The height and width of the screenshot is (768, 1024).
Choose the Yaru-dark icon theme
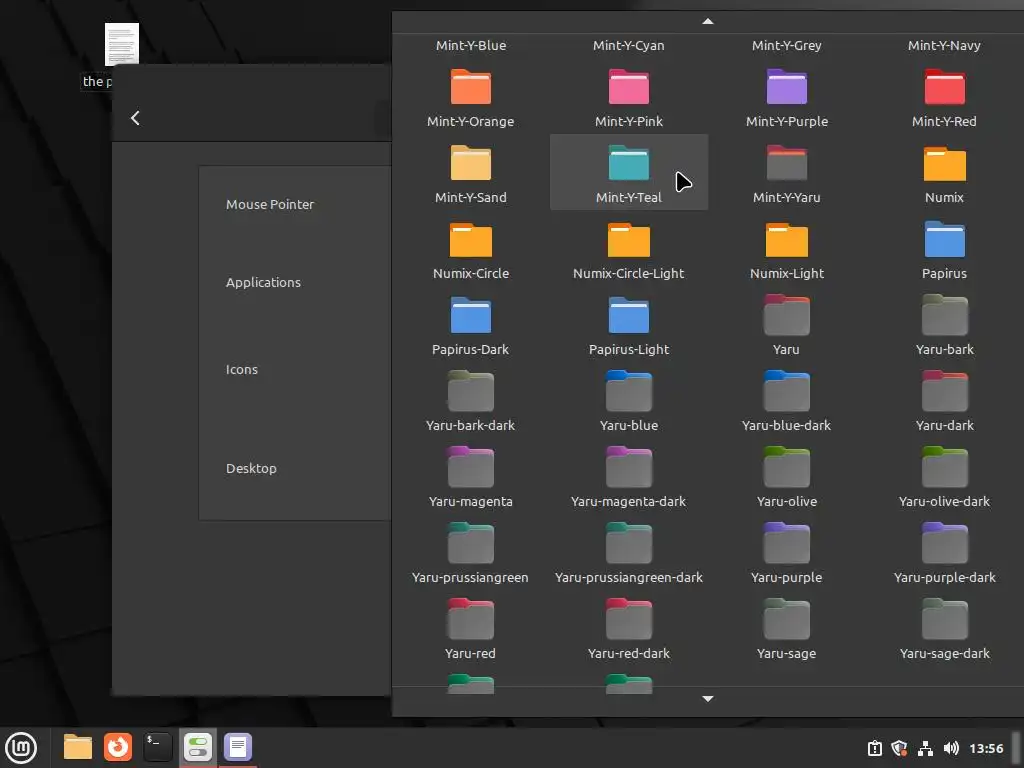[944, 400]
